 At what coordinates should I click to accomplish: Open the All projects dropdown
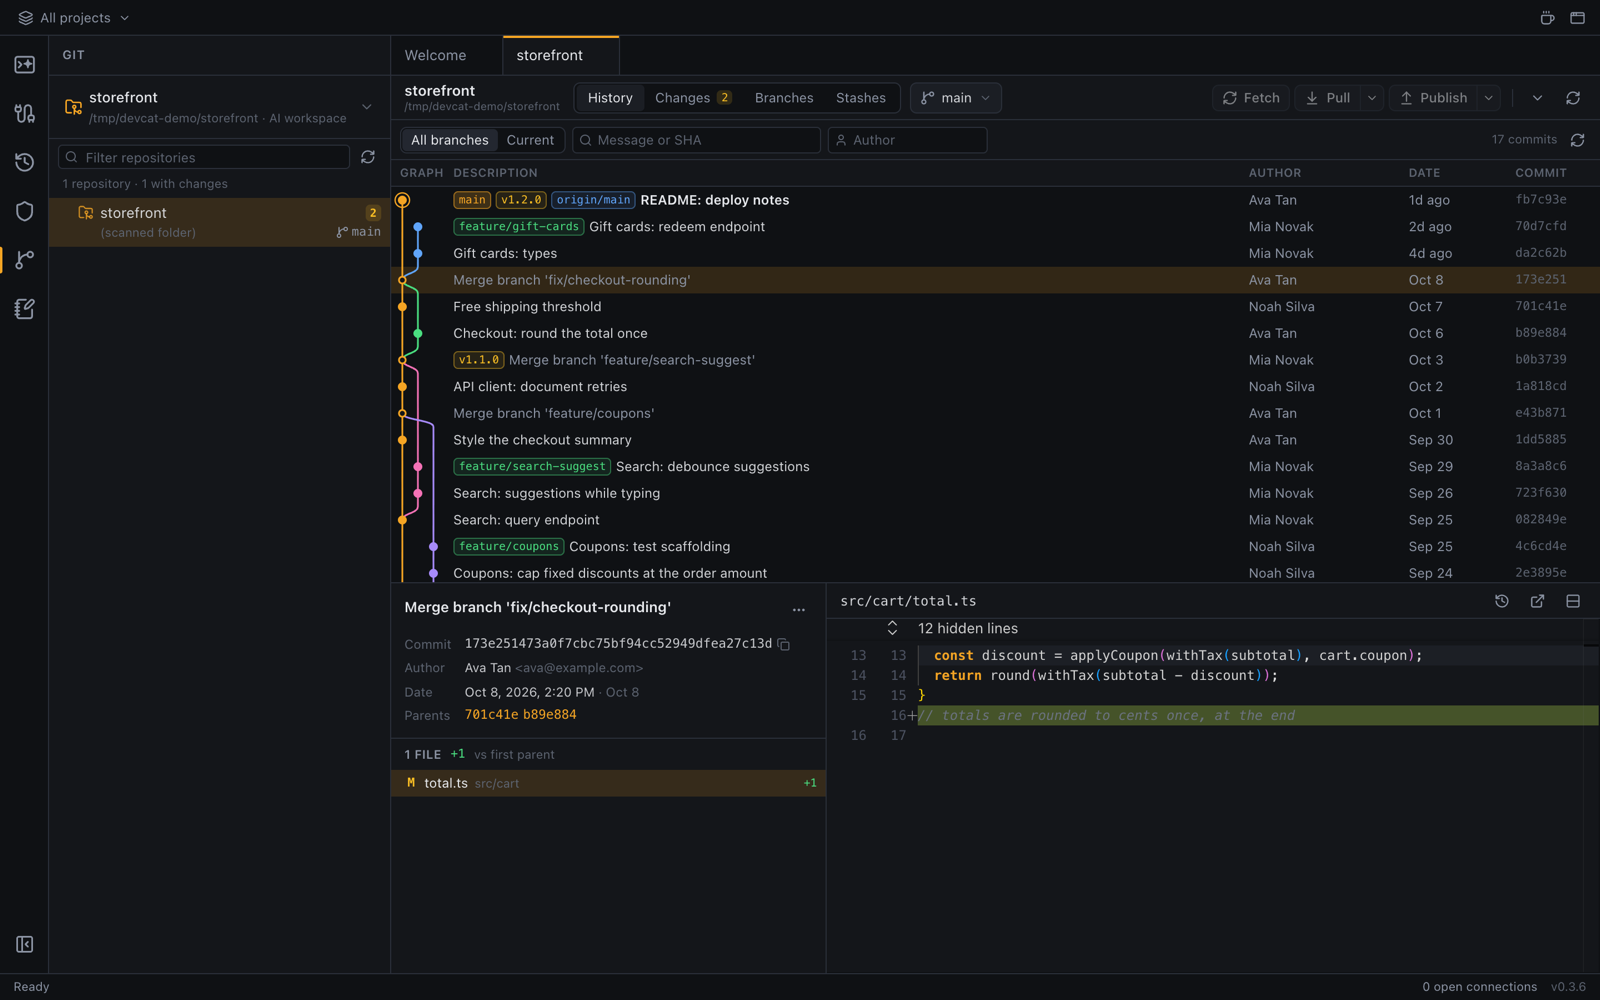74,18
